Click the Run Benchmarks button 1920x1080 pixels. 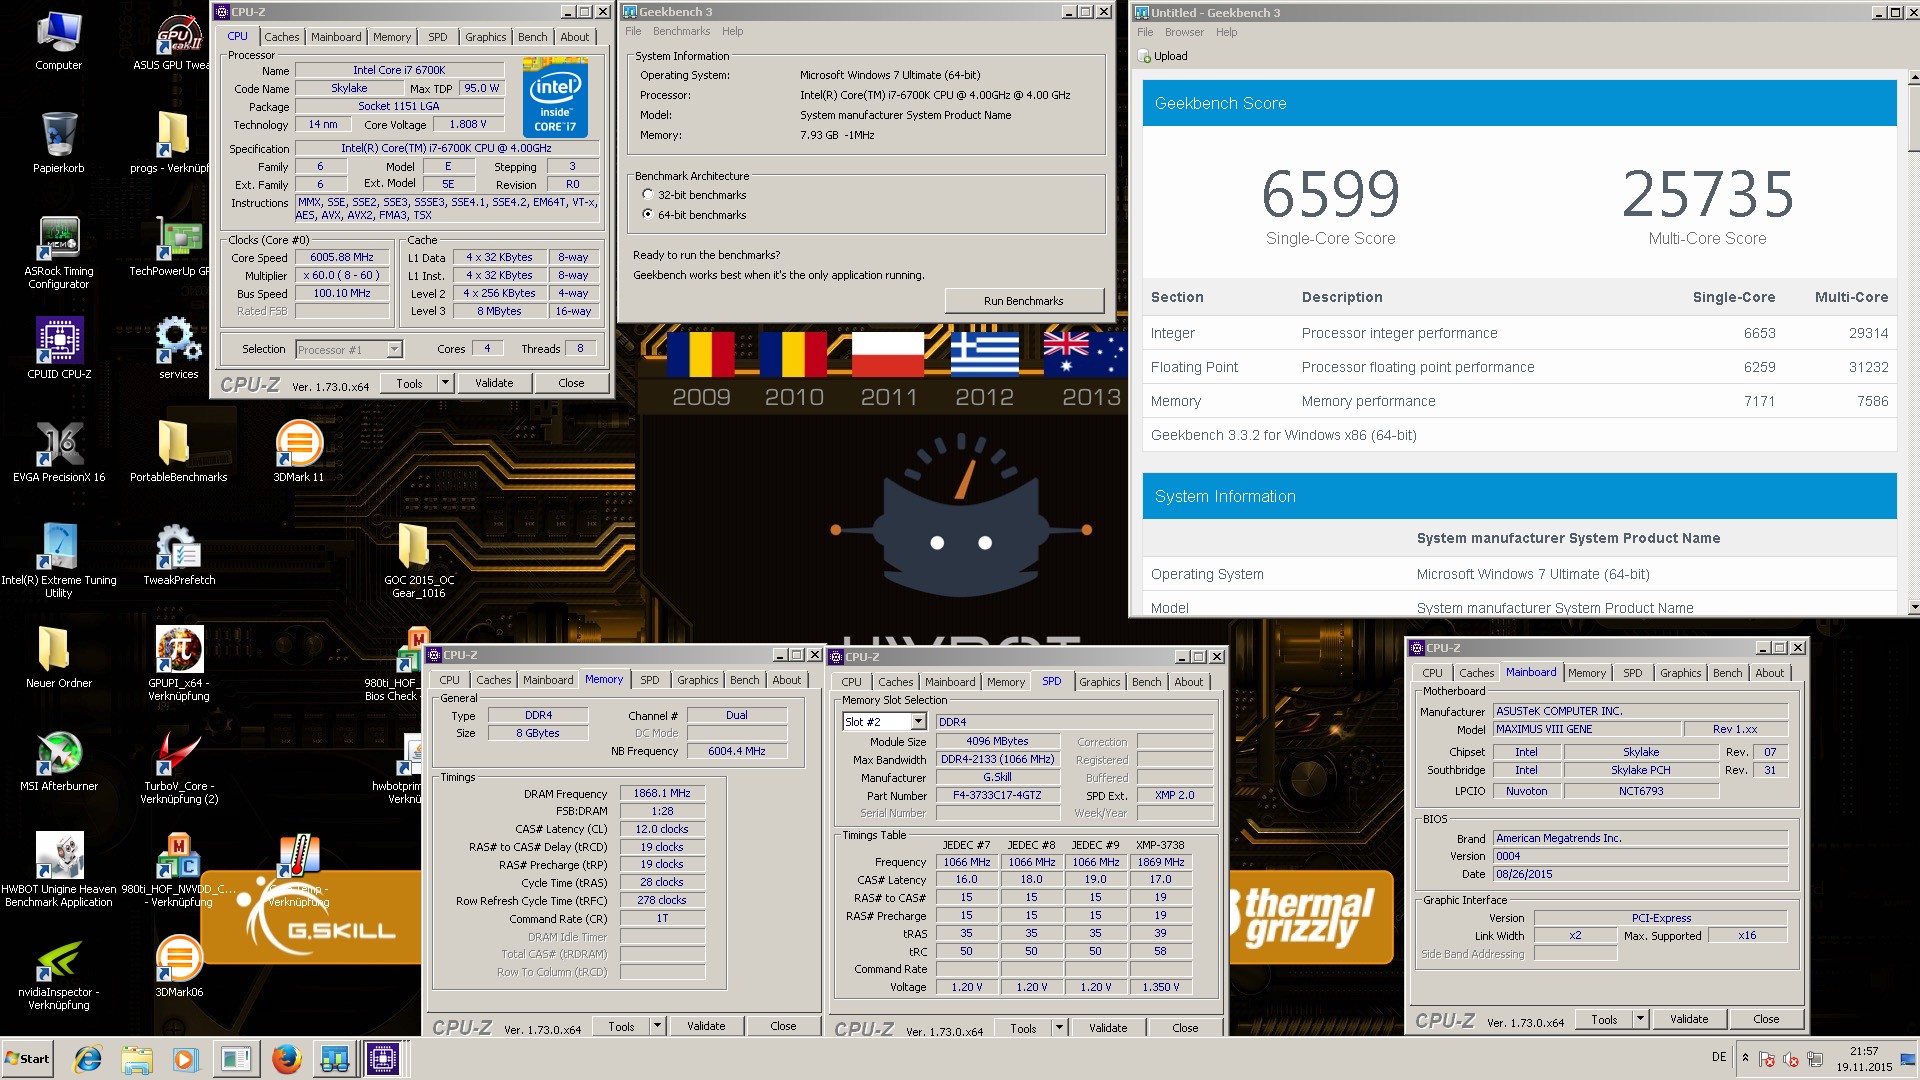(x=1024, y=301)
